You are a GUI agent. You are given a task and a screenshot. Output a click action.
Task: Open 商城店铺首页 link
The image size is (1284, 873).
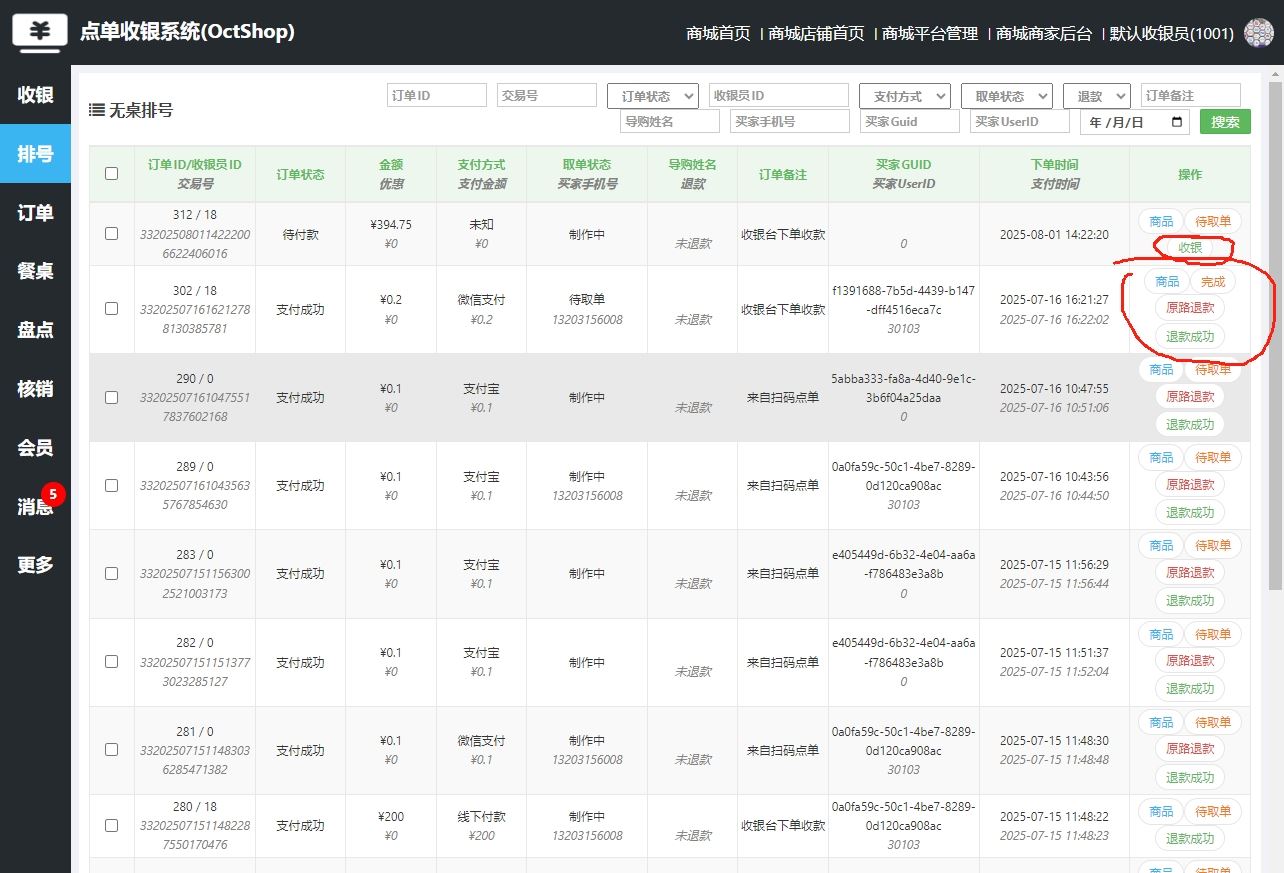(x=816, y=33)
